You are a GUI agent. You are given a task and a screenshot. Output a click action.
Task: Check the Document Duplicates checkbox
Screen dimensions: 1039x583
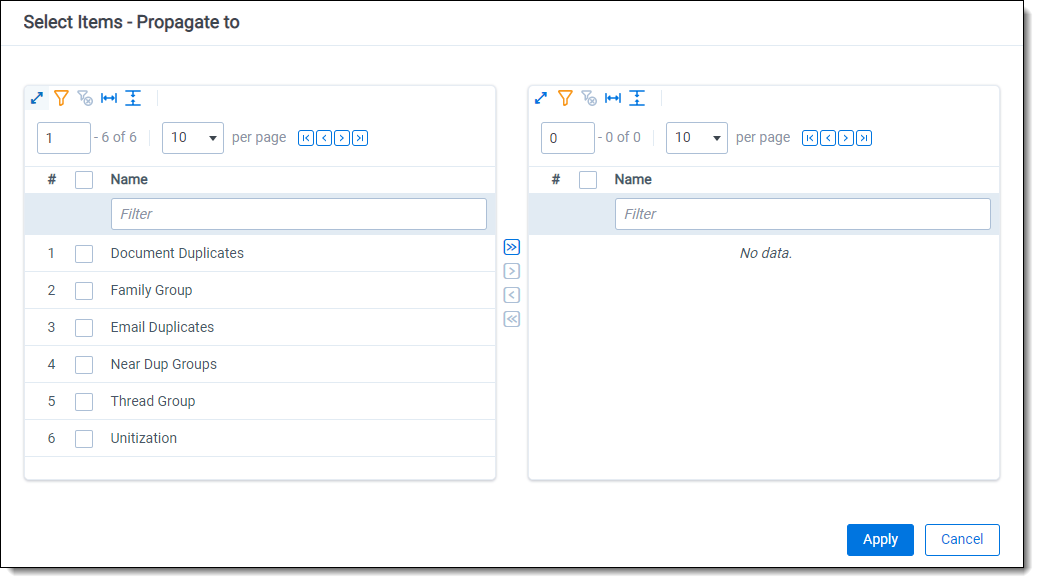[x=84, y=254]
